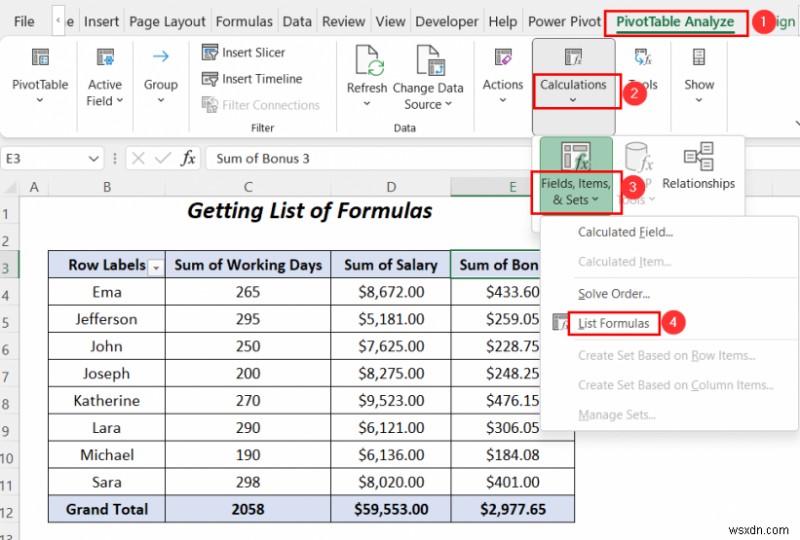Click the Grand Total label cell
800x540 pixels.
(107, 509)
